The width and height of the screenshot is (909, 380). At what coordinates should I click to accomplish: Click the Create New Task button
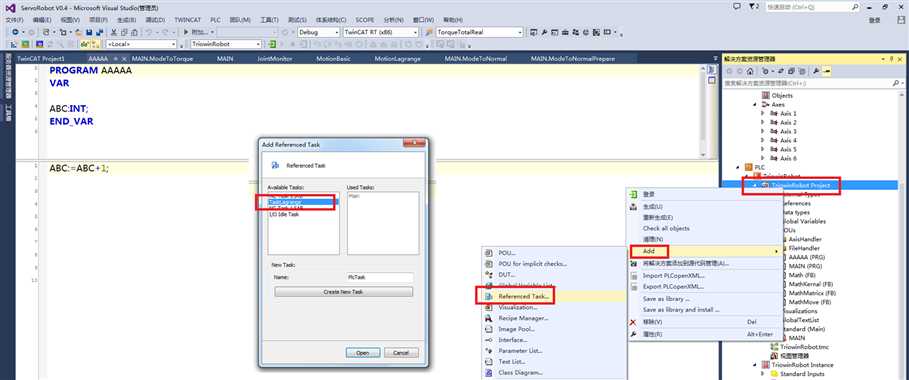click(343, 292)
